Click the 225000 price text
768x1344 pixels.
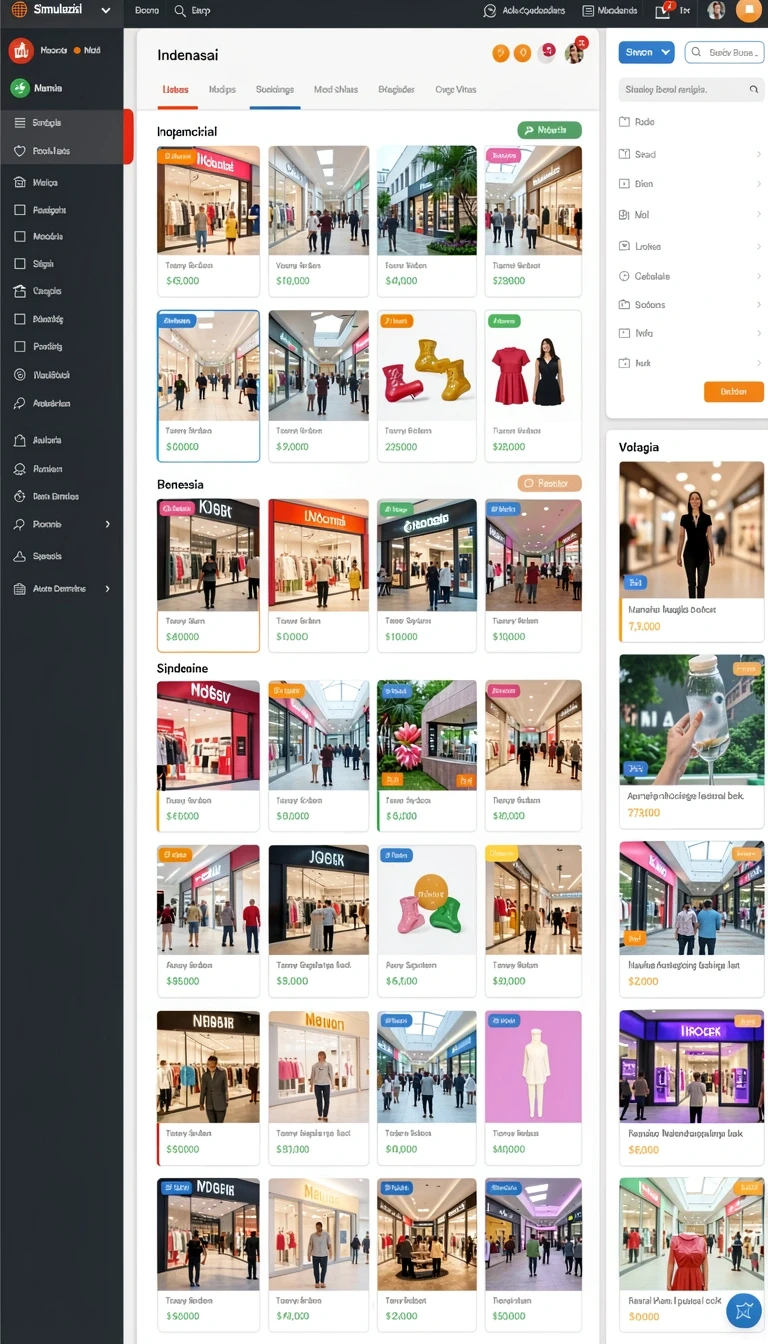click(x=401, y=447)
